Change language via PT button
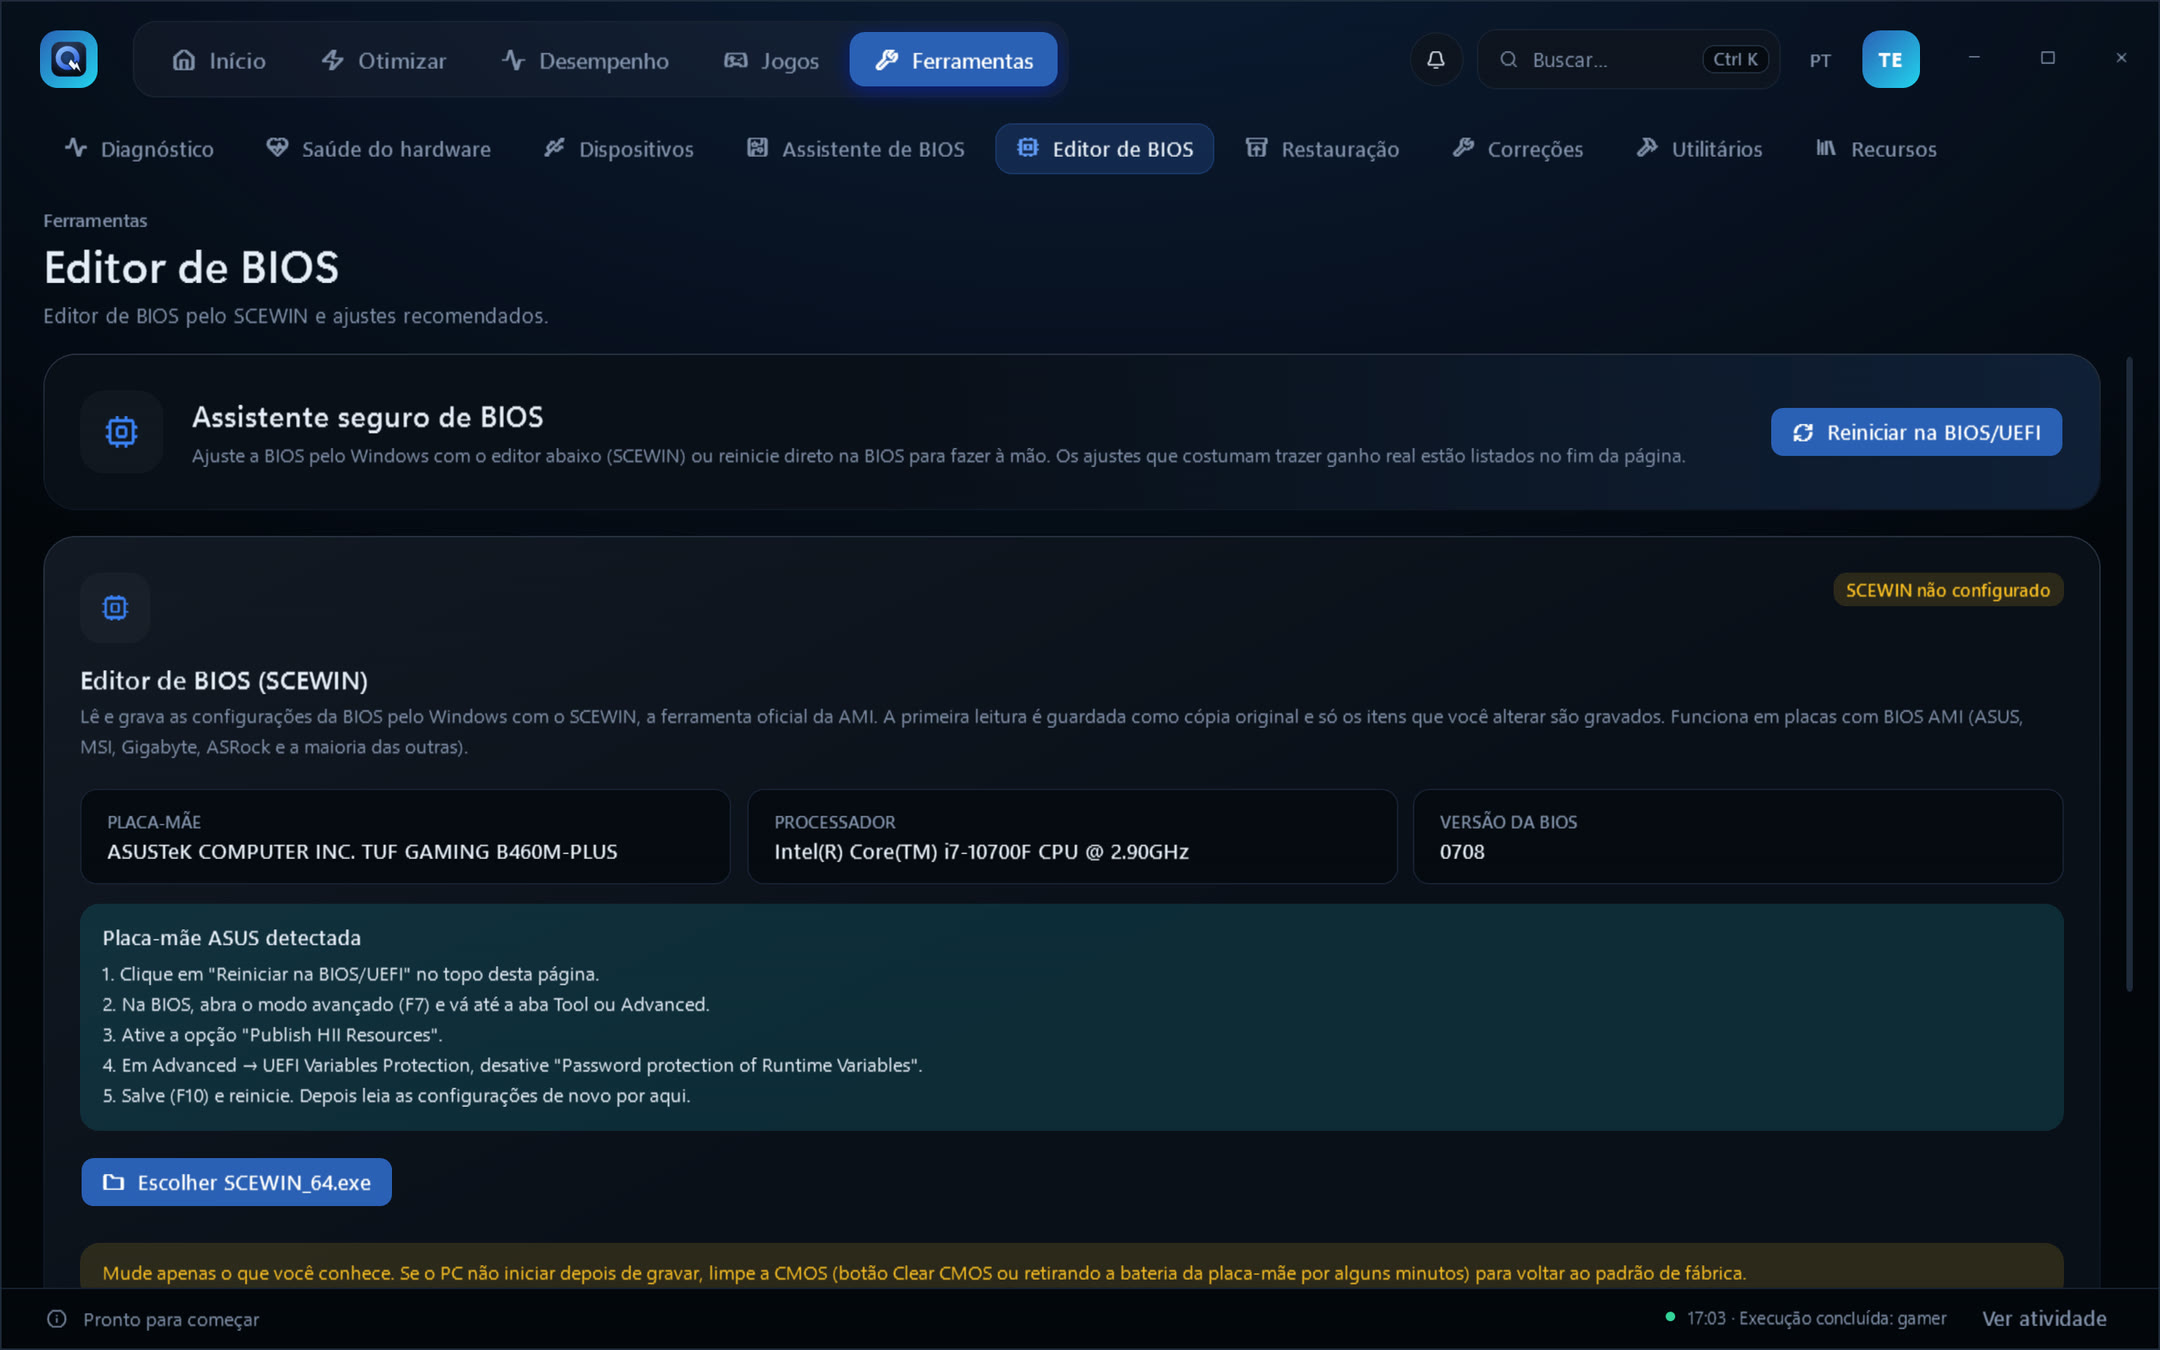Screen dimensions: 2160x1350 (x=1820, y=60)
